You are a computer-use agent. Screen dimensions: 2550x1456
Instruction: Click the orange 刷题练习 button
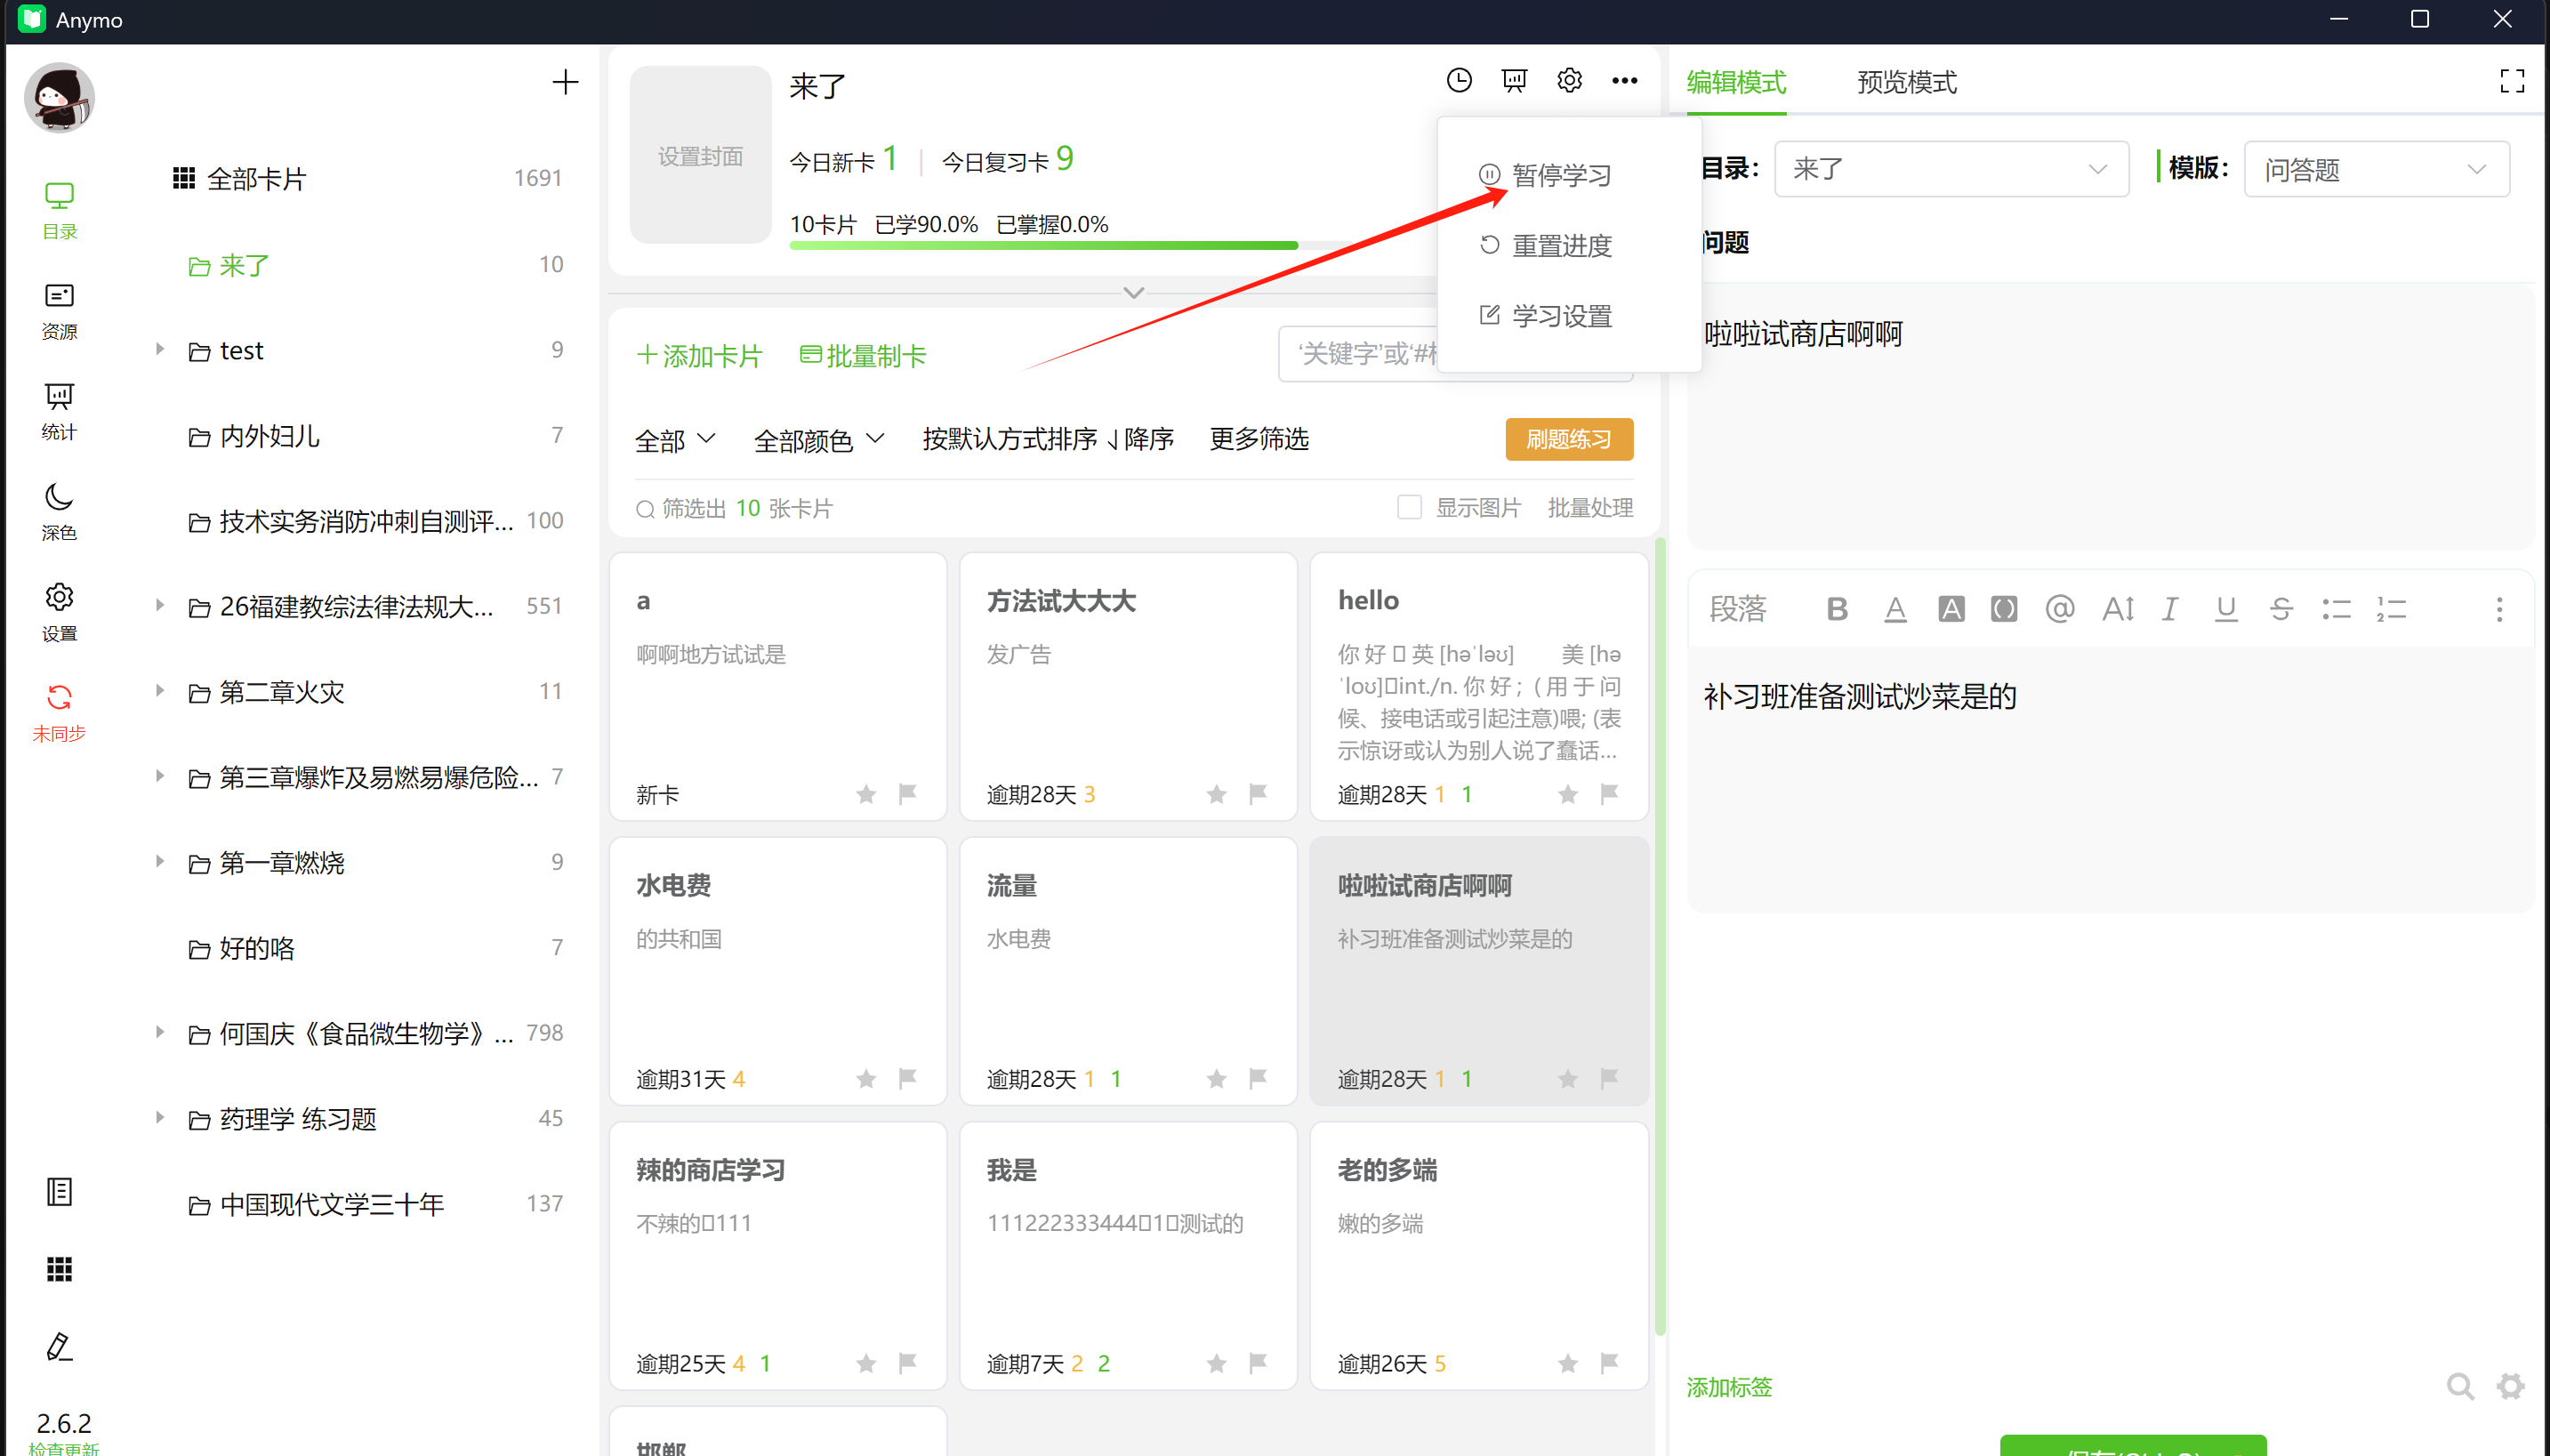point(1569,439)
